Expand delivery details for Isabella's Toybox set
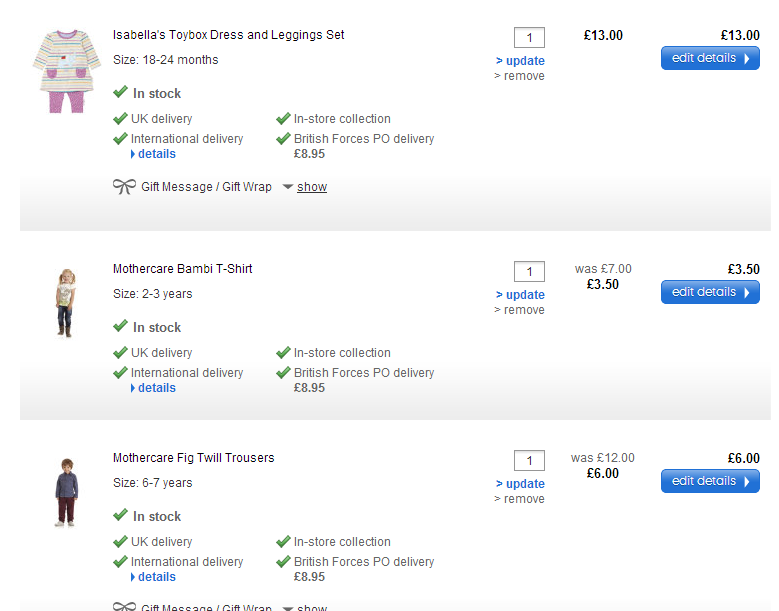The image size is (779, 611). [156, 154]
